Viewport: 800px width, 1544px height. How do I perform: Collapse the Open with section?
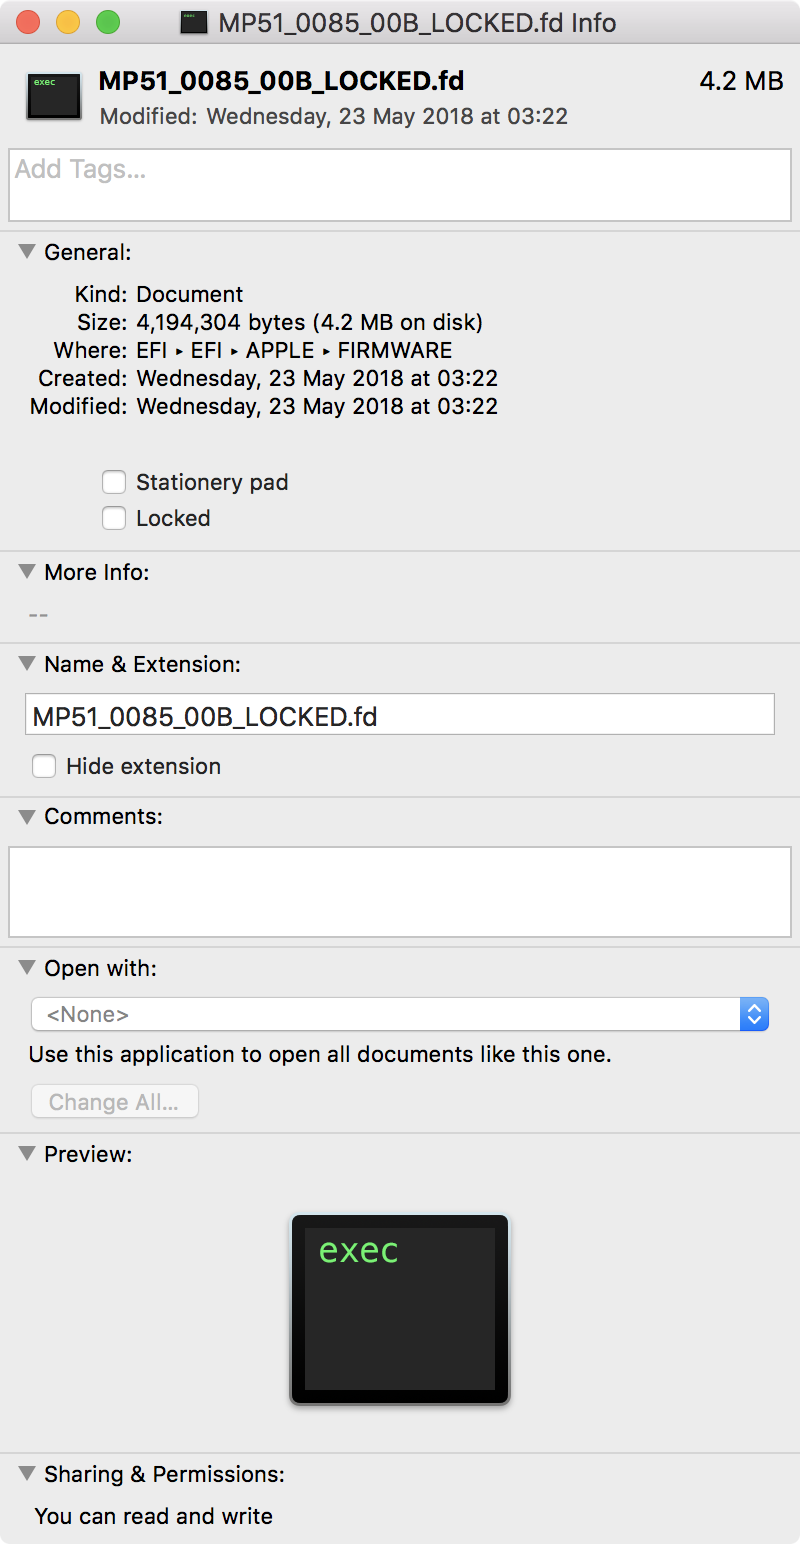coord(27,968)
